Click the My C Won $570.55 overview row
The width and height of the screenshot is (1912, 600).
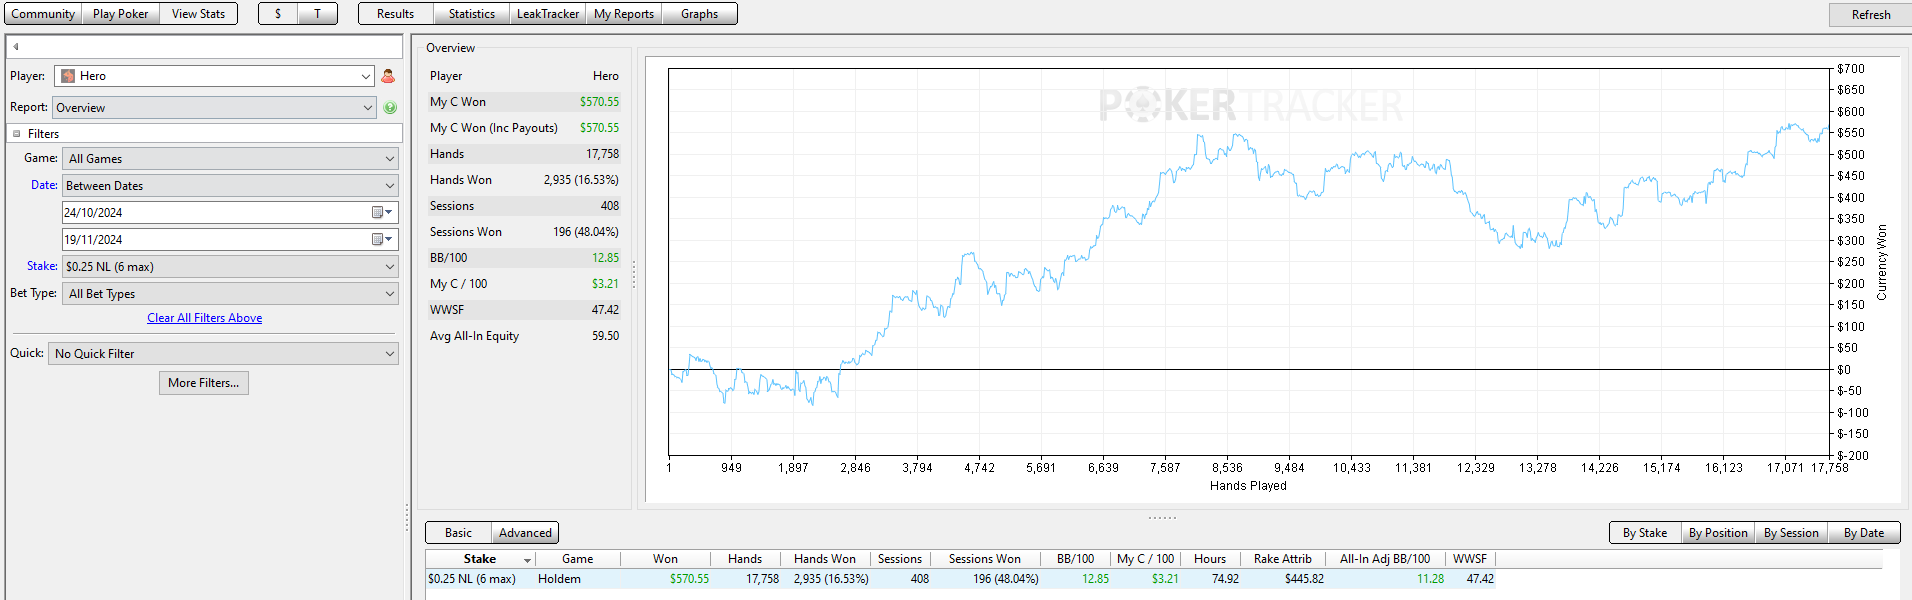[524, 102]
